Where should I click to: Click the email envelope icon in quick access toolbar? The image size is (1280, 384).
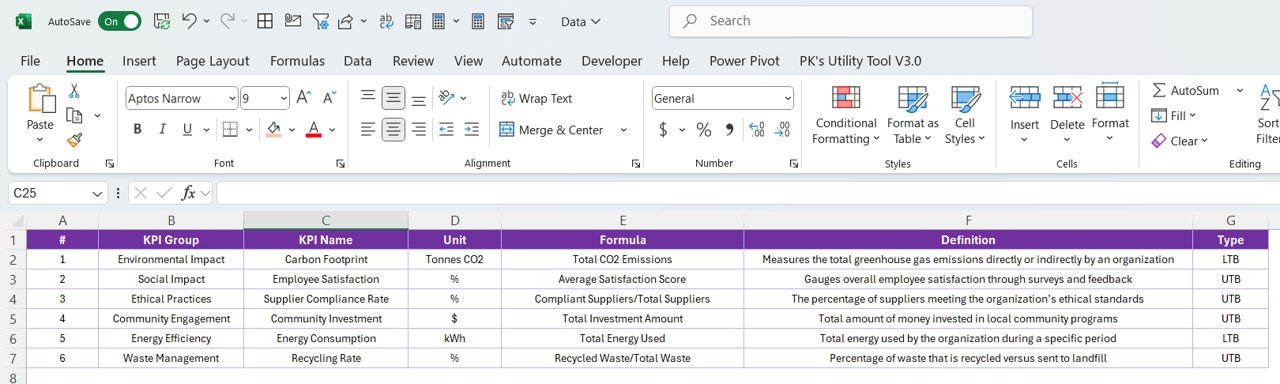pos(293,21)
